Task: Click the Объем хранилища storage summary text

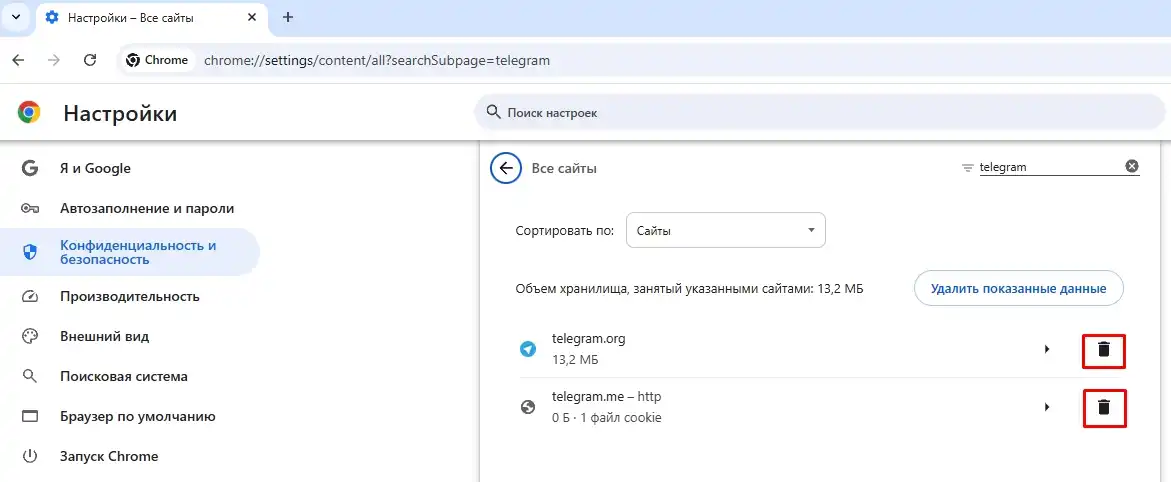Action: pos(689,289)
